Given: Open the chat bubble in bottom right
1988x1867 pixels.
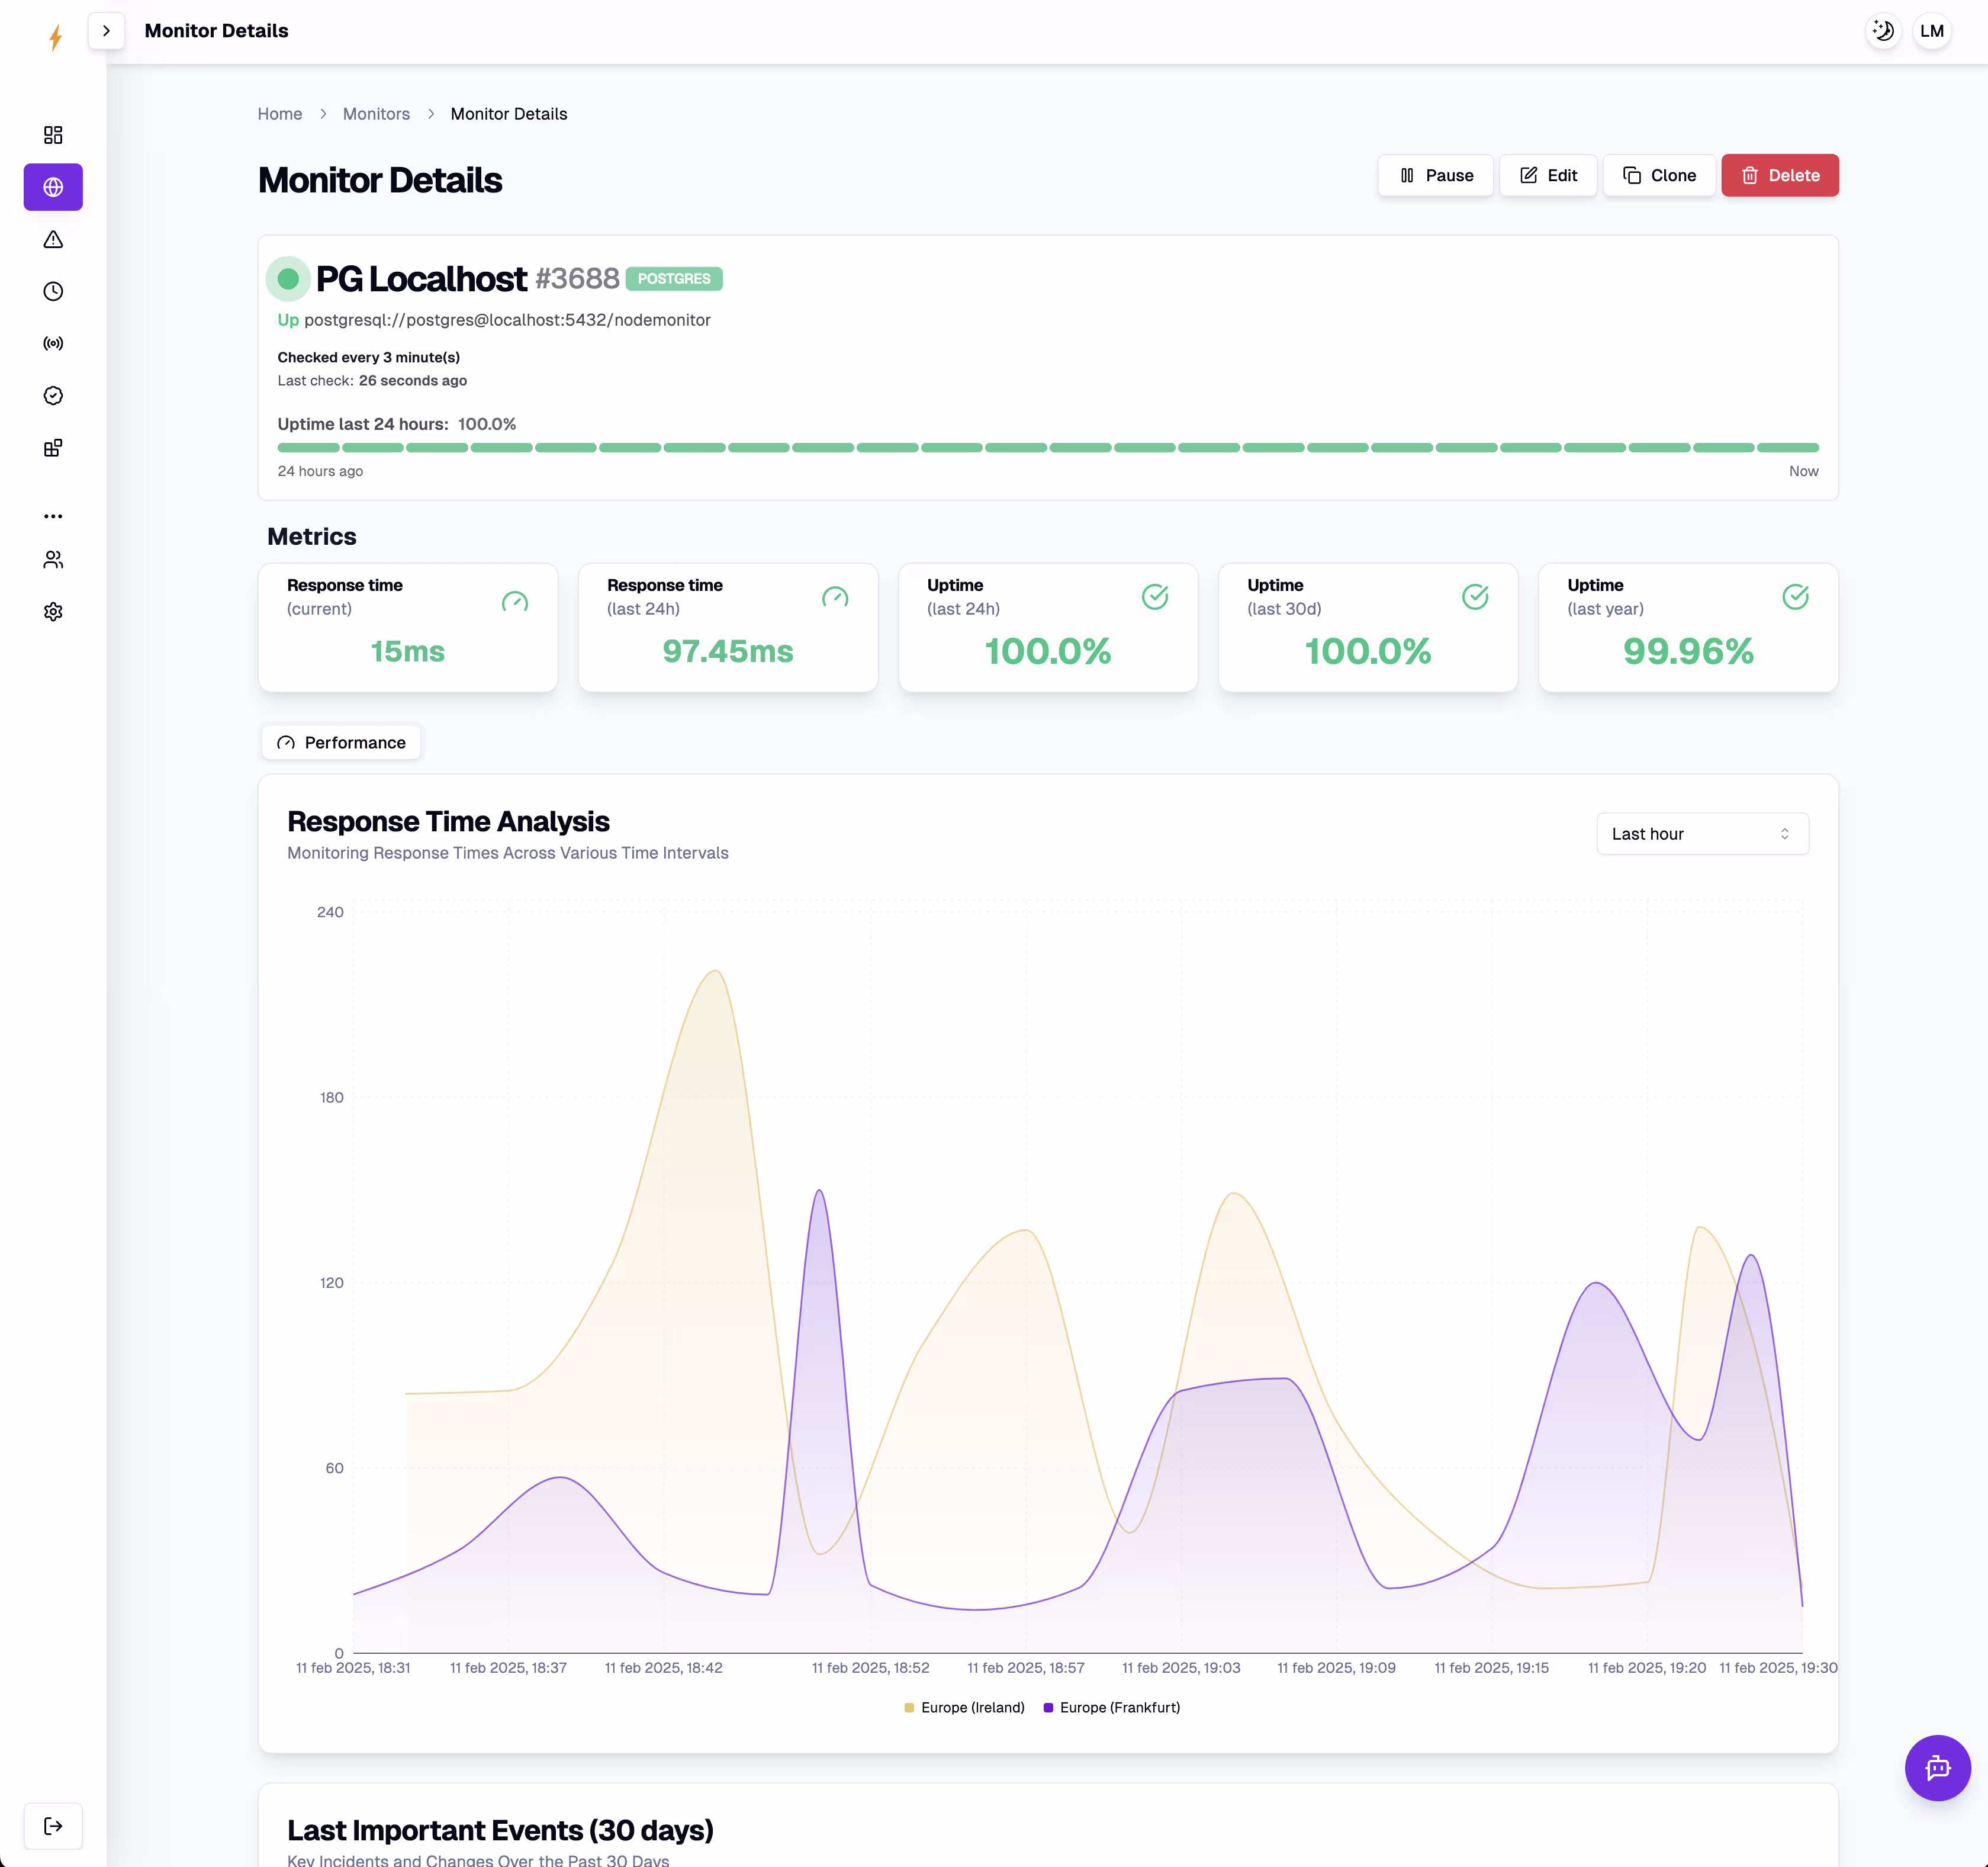Looking at the screenshot, I should click(1937, 1767).
